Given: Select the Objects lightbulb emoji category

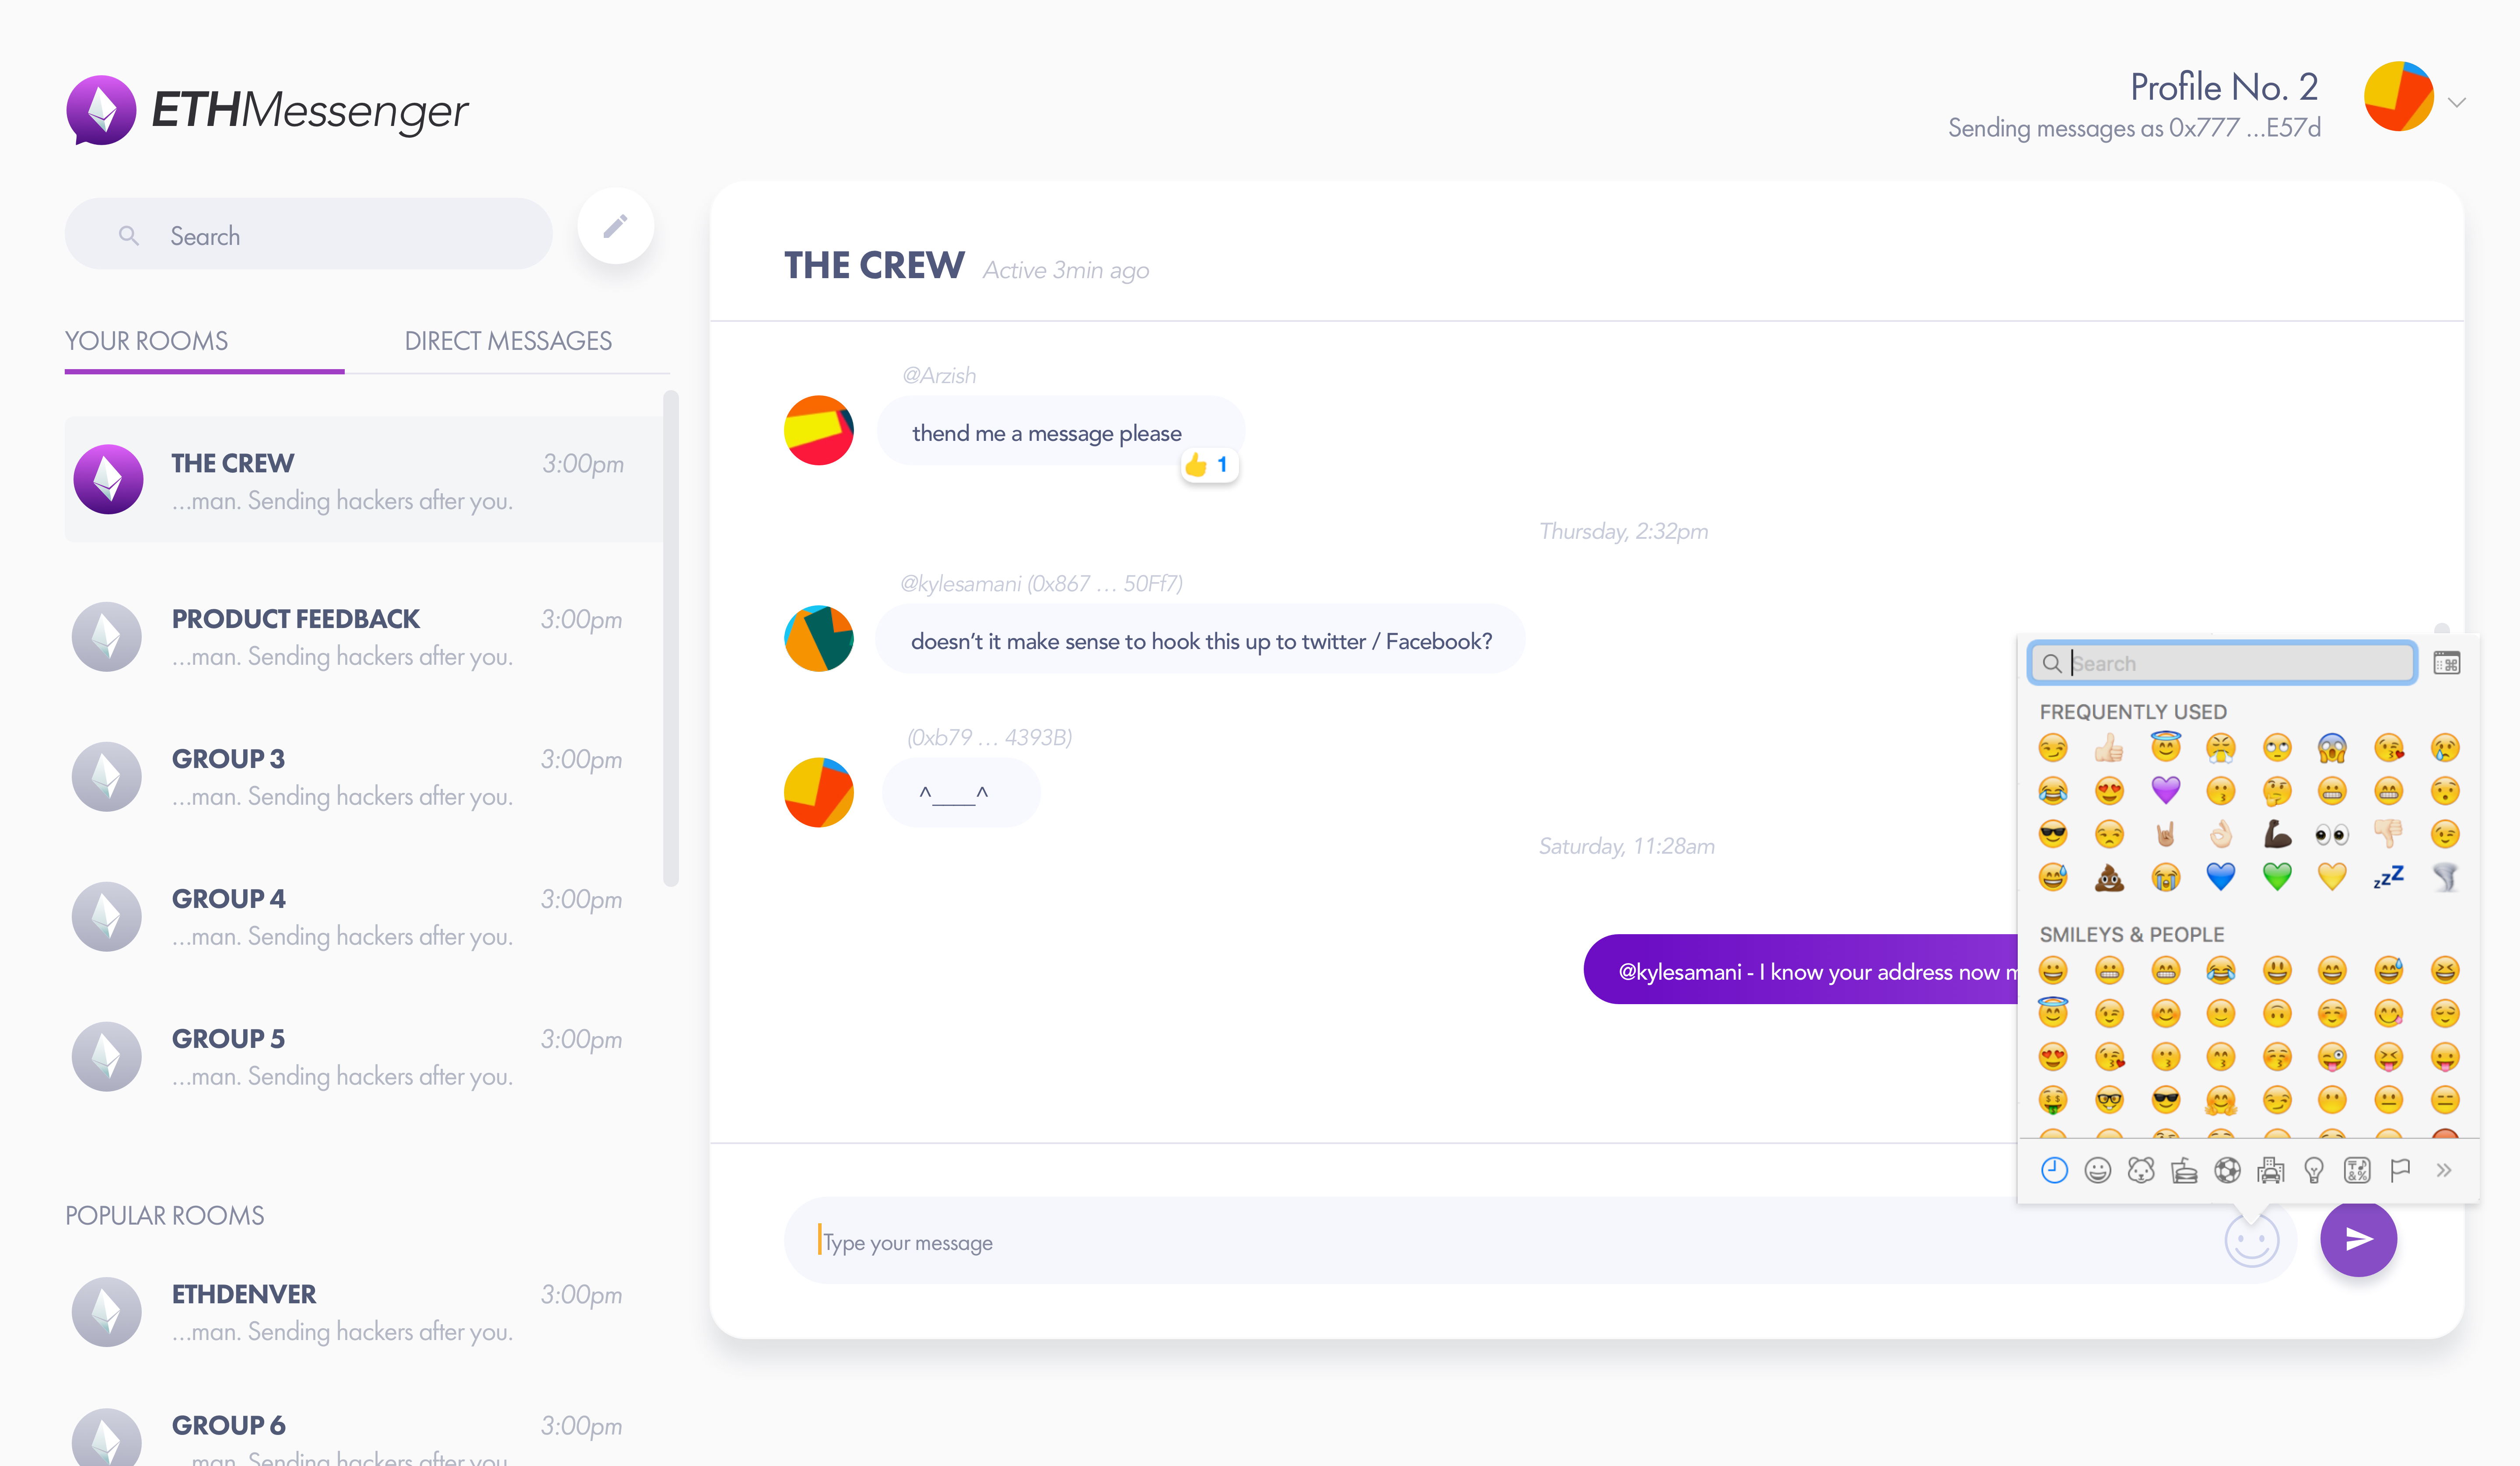Looking at the screenshot, I should pos(2313,1169).
